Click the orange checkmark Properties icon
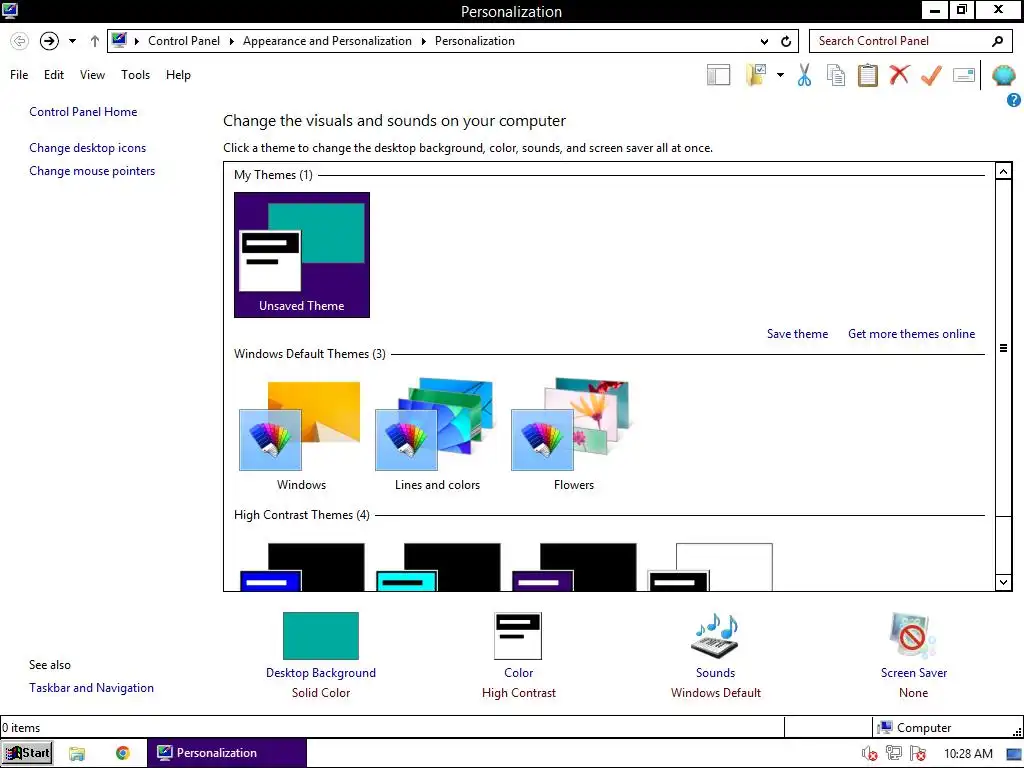1024x768 pixels. pos(931,75)
